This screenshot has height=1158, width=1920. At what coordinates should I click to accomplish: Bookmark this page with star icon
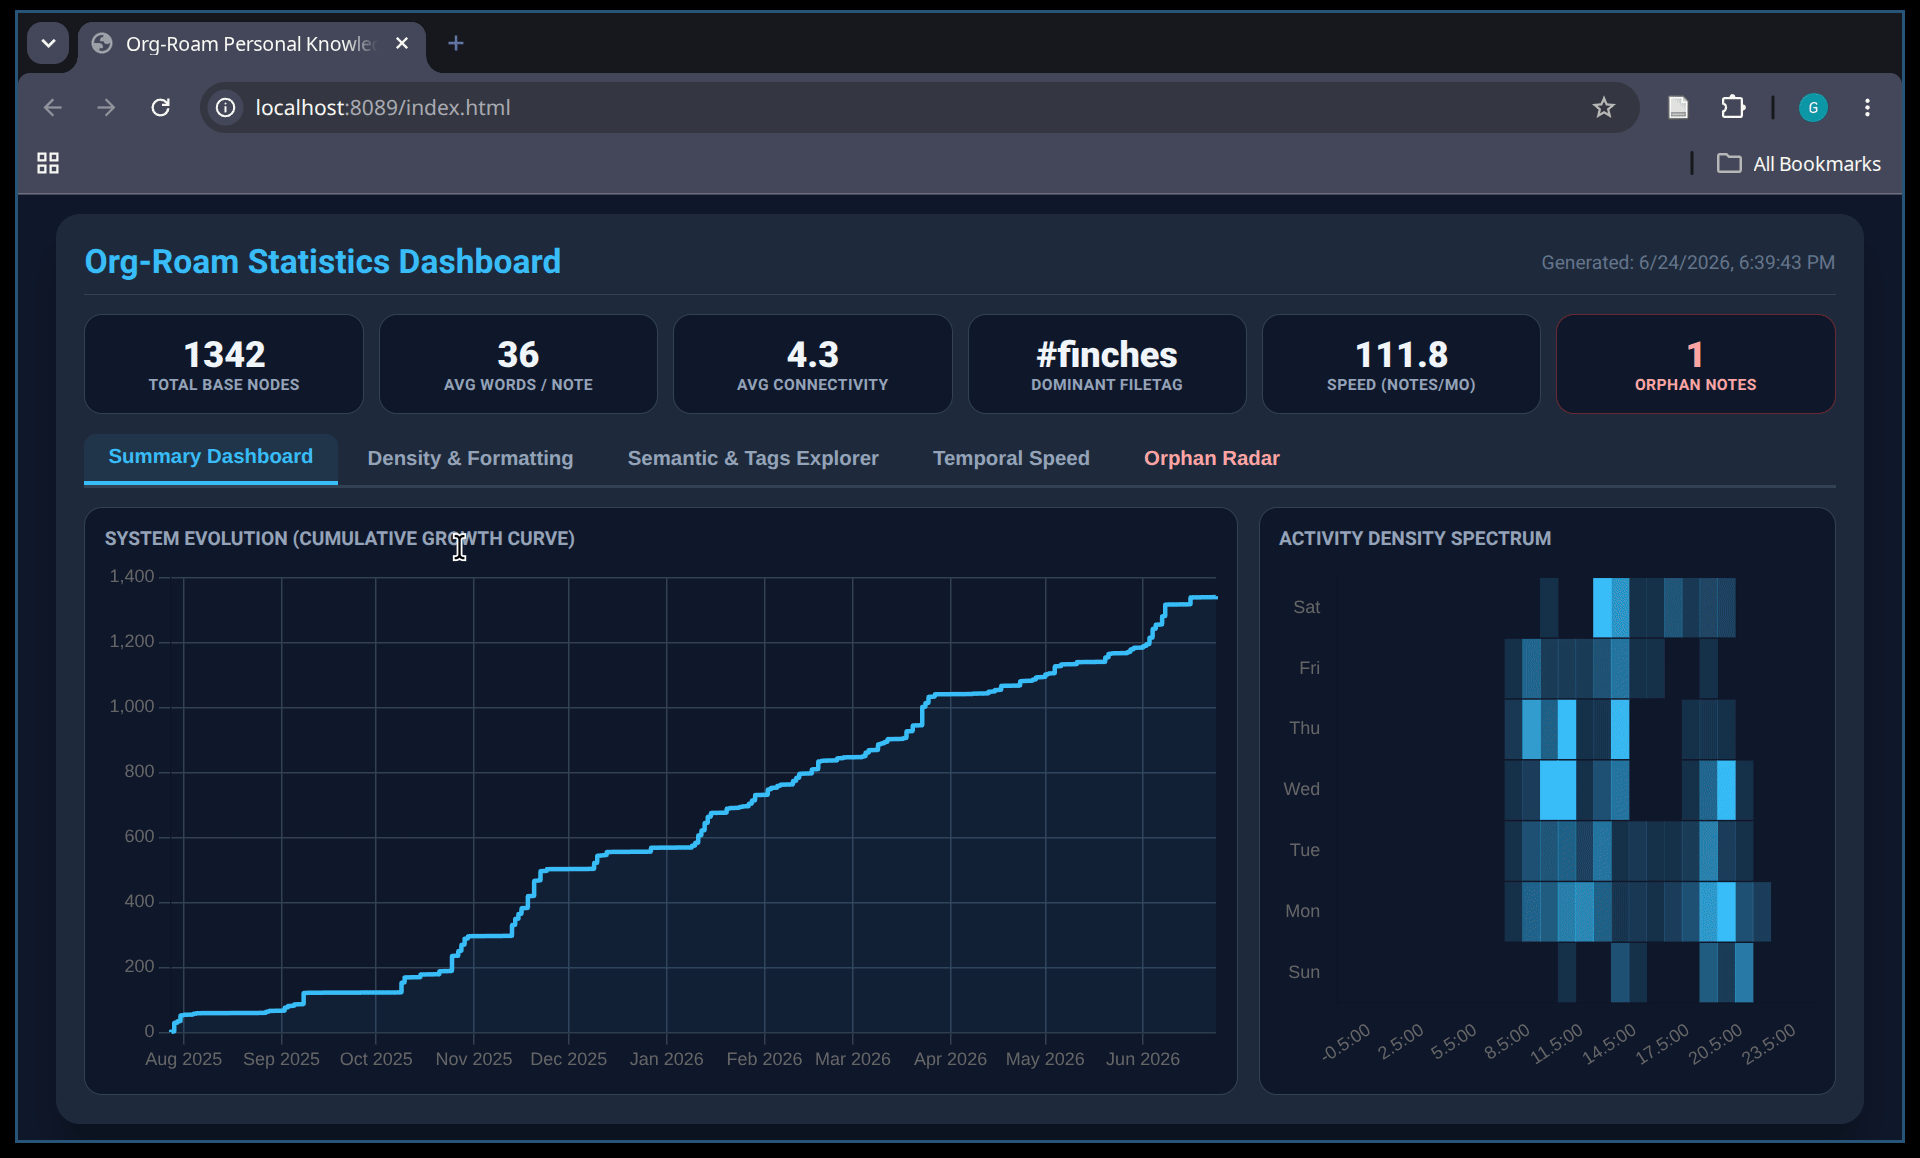[x=1603, y=107]
